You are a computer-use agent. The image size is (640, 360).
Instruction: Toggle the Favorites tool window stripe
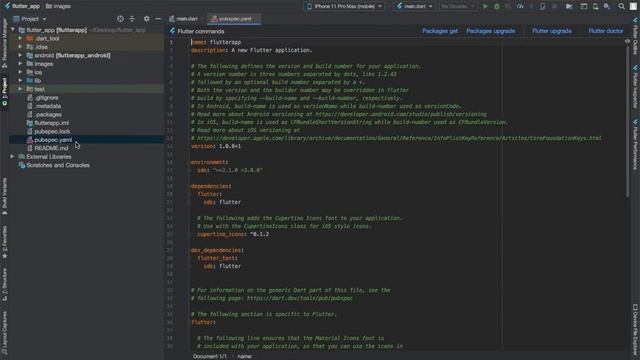(4, 242)
